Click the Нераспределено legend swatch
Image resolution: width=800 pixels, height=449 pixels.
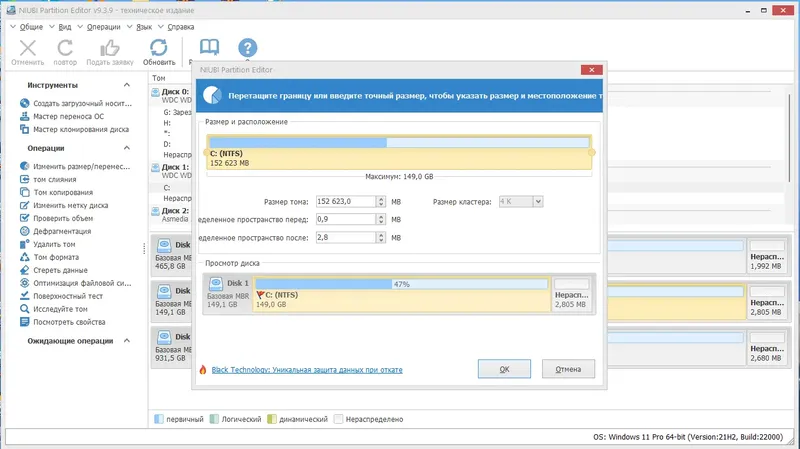tap(338, 419)
